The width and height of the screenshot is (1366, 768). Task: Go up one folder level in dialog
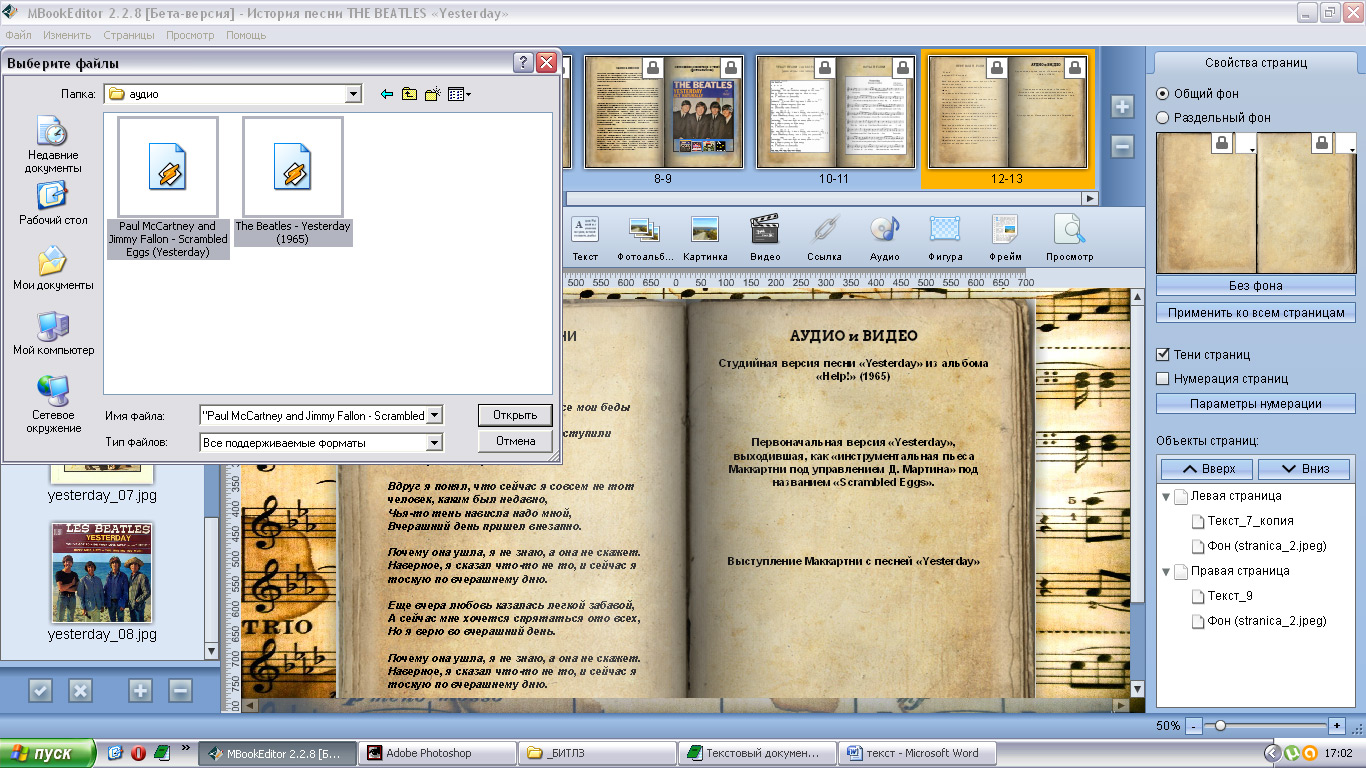(x=410, y=94)
